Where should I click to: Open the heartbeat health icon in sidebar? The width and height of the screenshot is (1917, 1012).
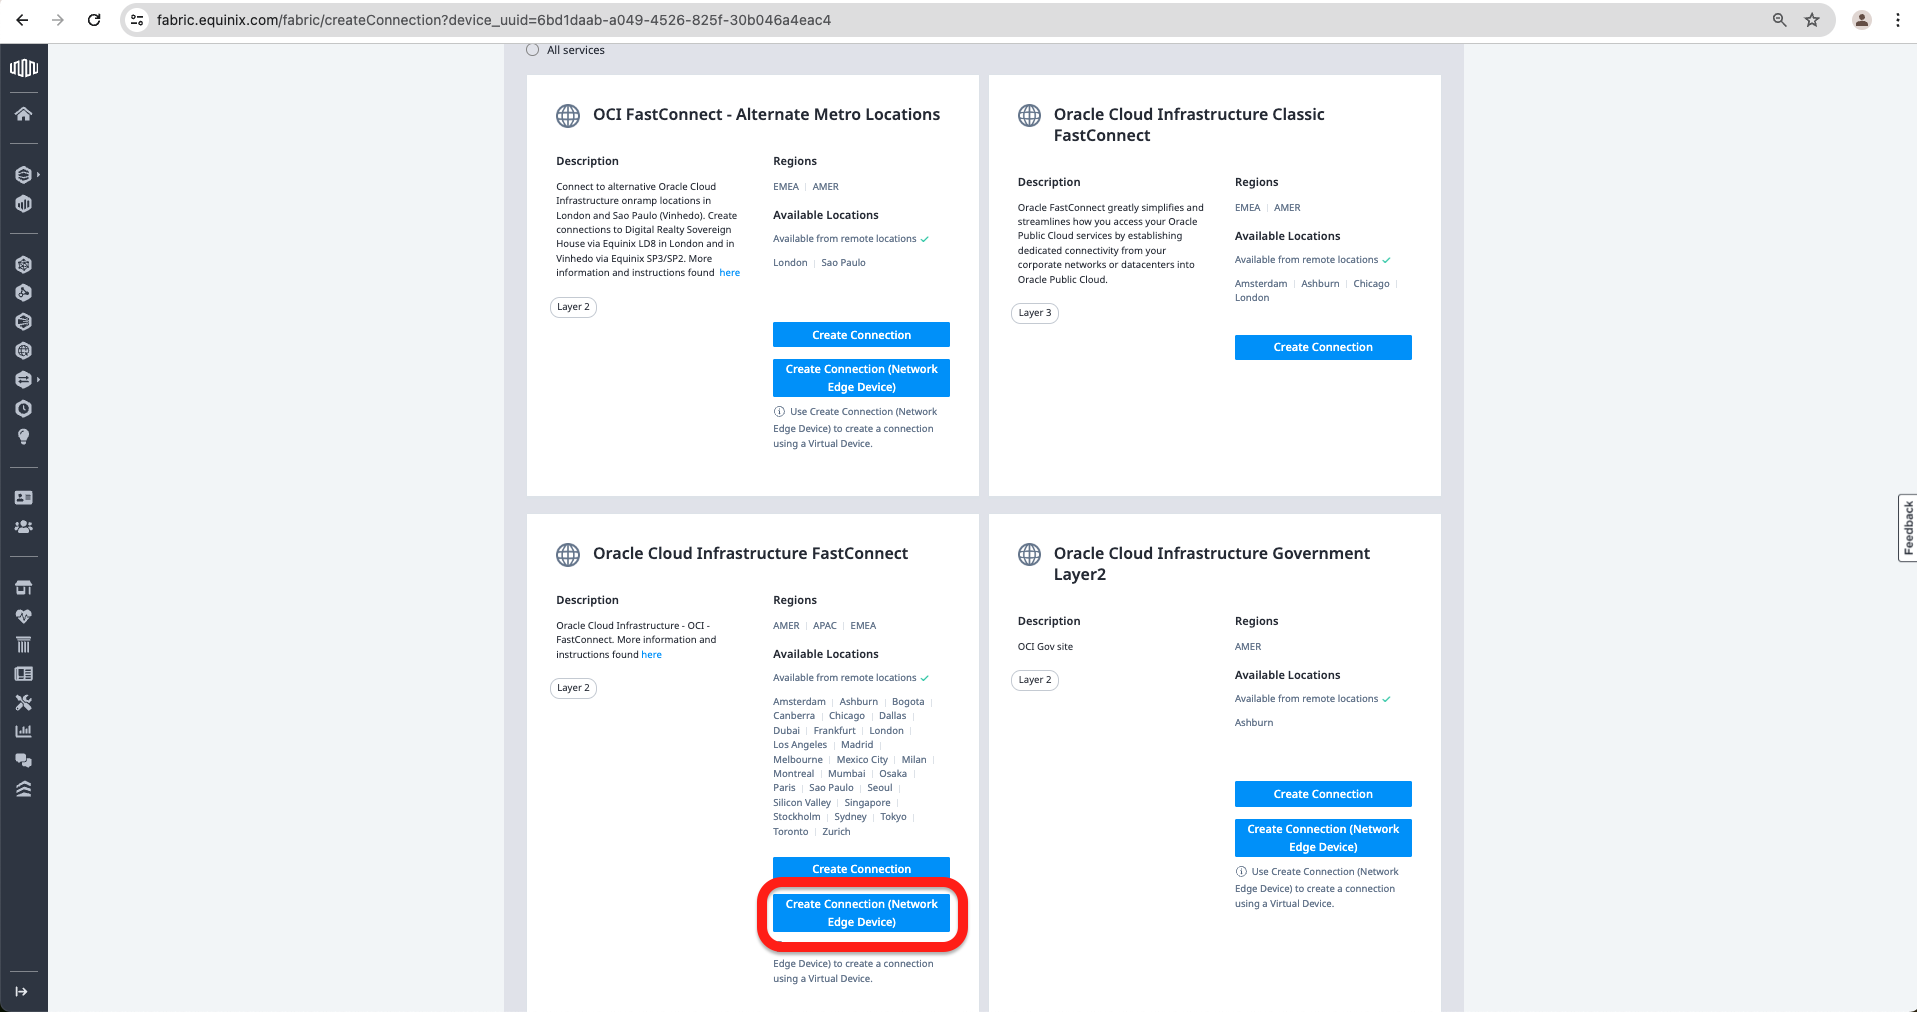tap(23, 616)
